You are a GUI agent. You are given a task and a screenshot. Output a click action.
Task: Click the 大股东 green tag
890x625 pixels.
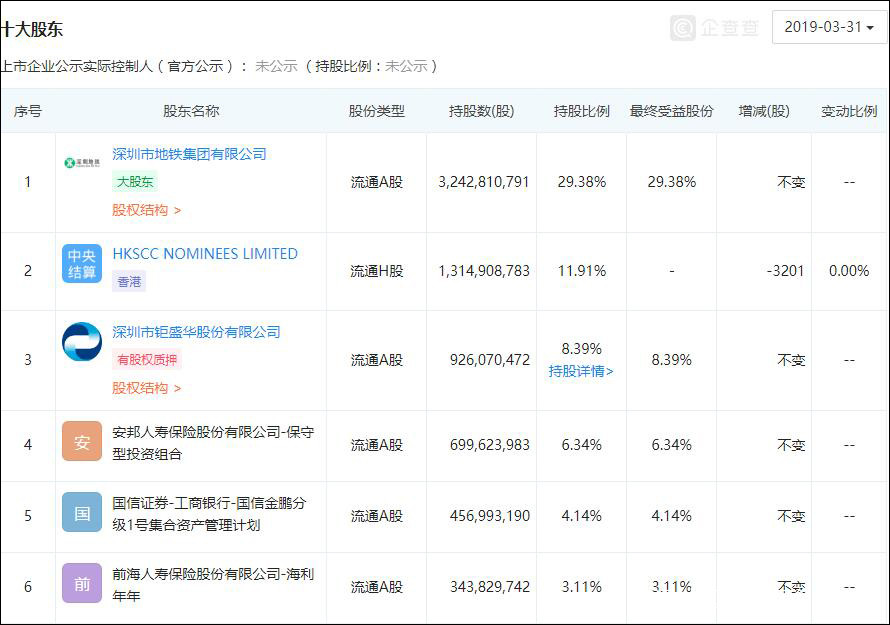135,182
